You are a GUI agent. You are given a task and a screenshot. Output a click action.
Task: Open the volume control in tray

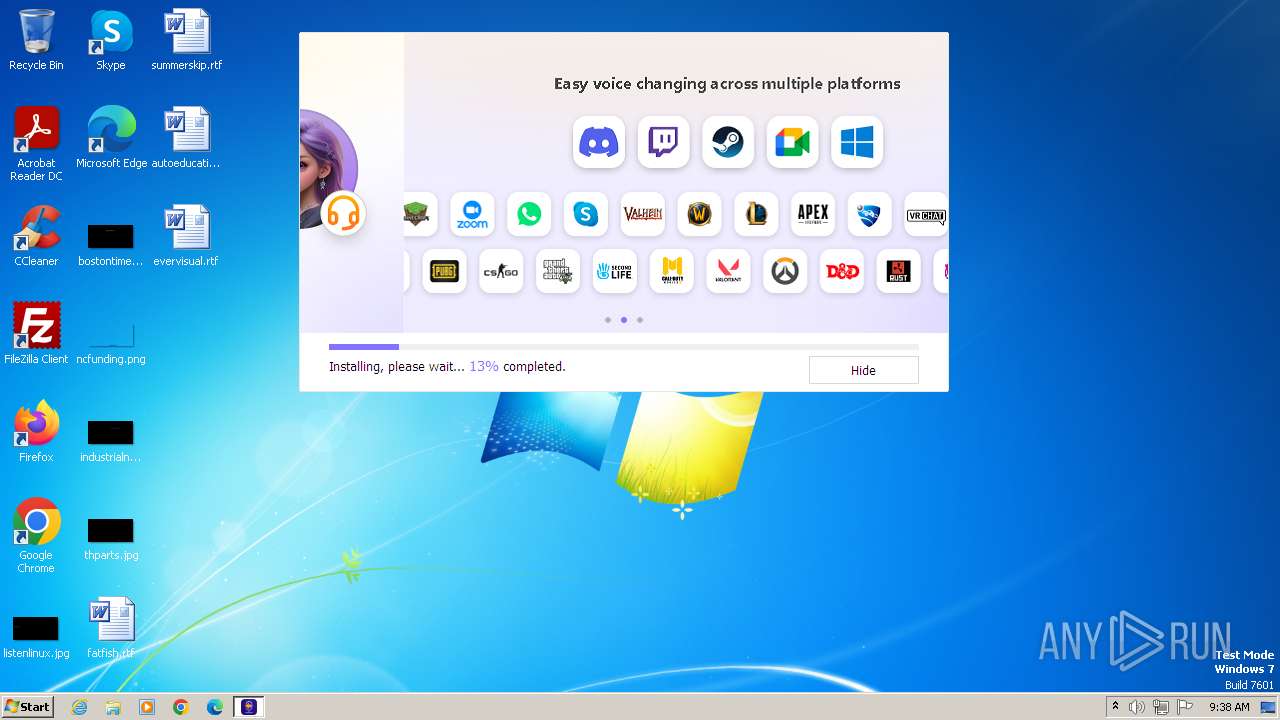pos(1137,707)
